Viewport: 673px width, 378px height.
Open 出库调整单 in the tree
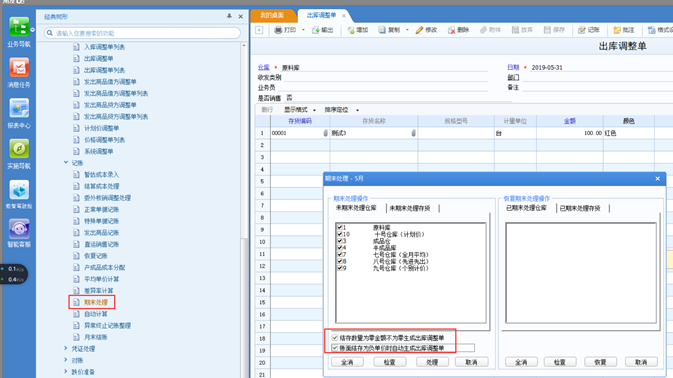coord(98,58)
